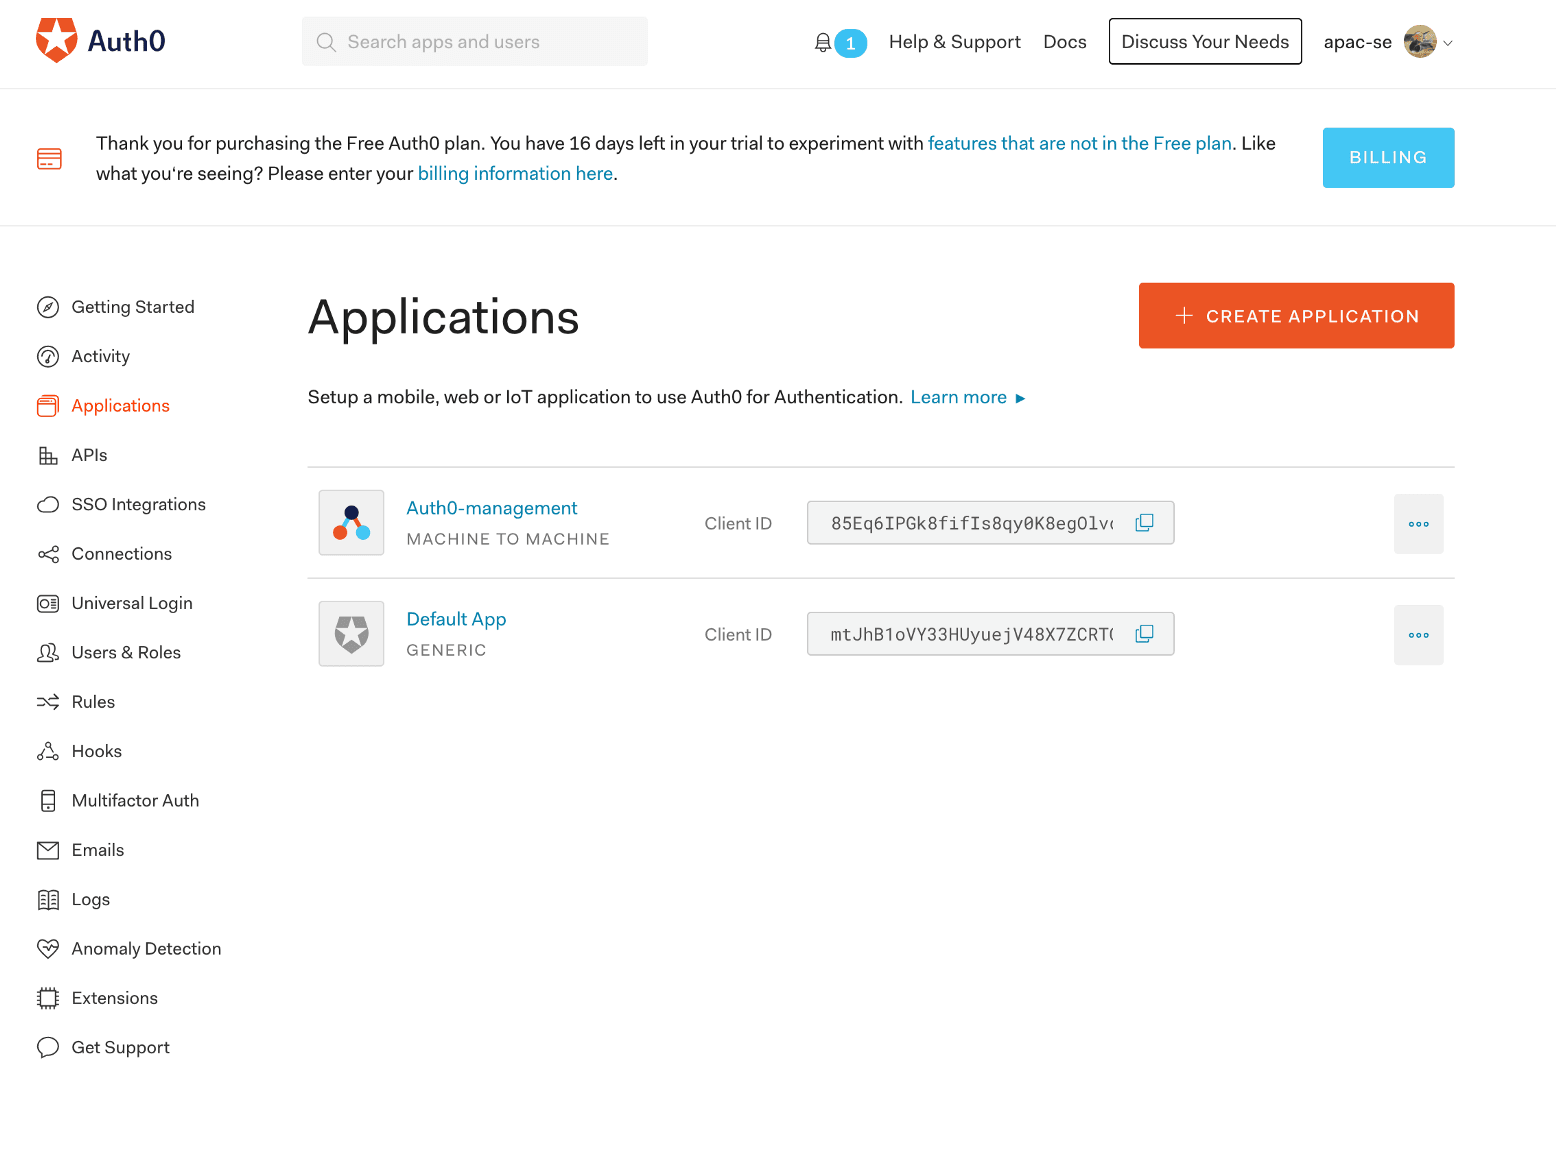The image size is (1556, 1156).
Task: Open Users & Roles section
Action: tap(126, 653)
